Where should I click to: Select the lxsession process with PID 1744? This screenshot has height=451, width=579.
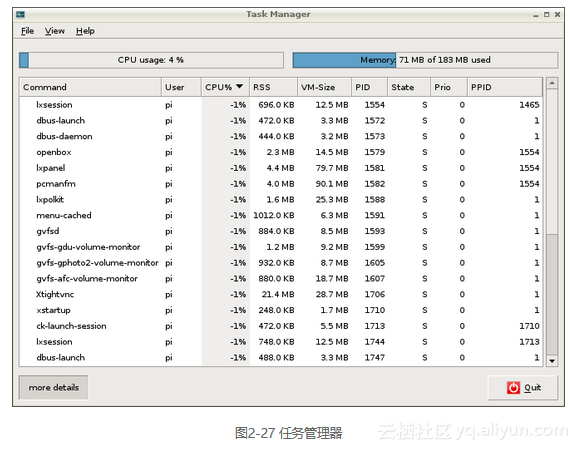281,342
